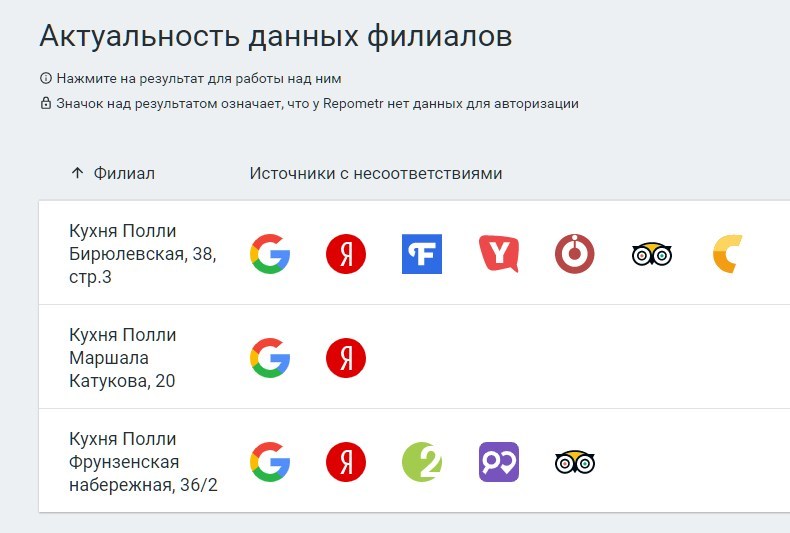Viewport: 790px width, 533px height.
Task: Click Yandex icon for Бирюлевская branch
Action: [x=346, y=254]
